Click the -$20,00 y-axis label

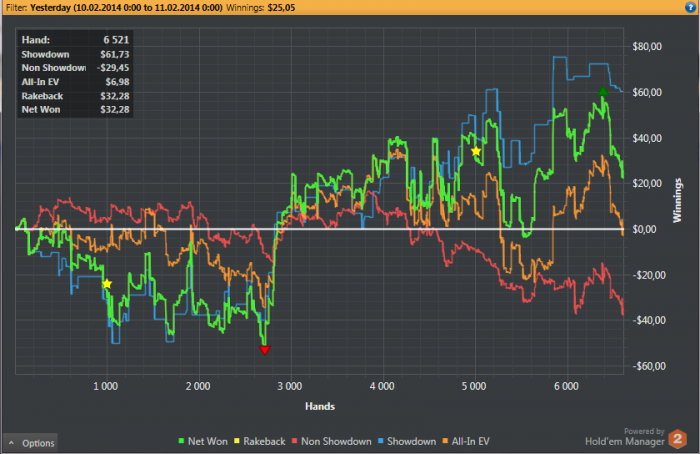(649, 275)
